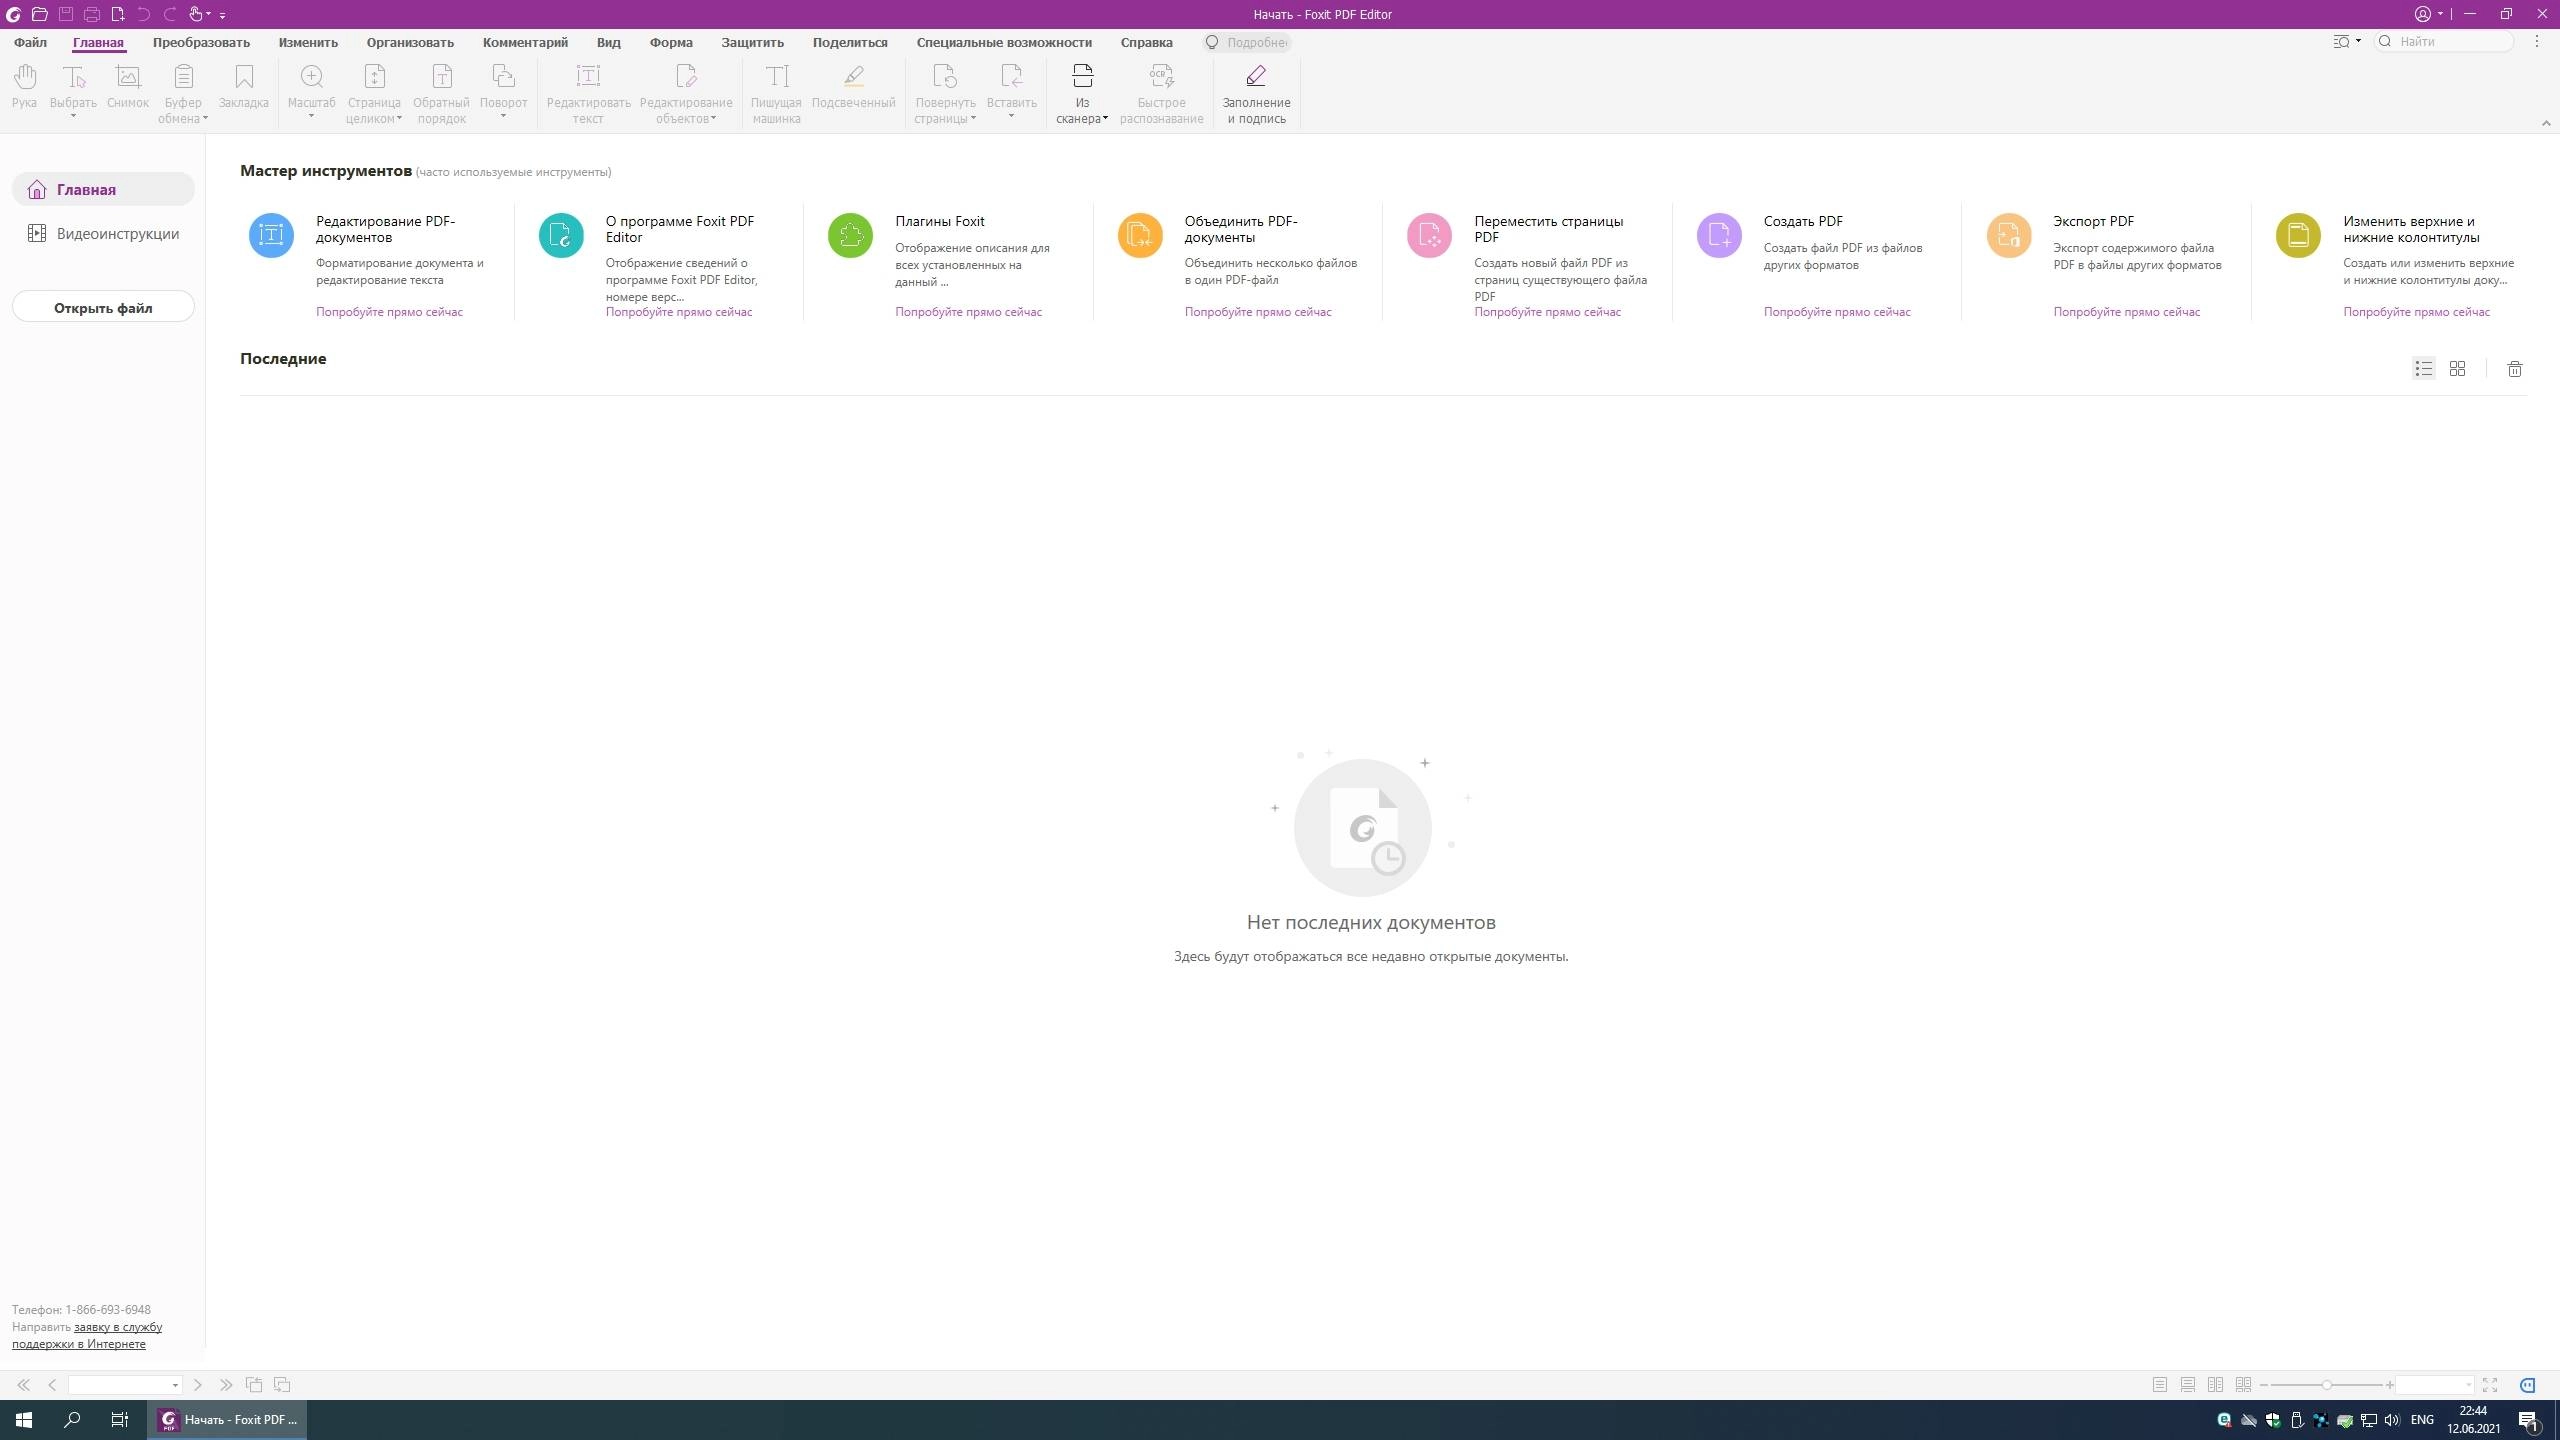
Task: Expand the Масштаб zoom dropdown
Action: [x=311, y=117]
